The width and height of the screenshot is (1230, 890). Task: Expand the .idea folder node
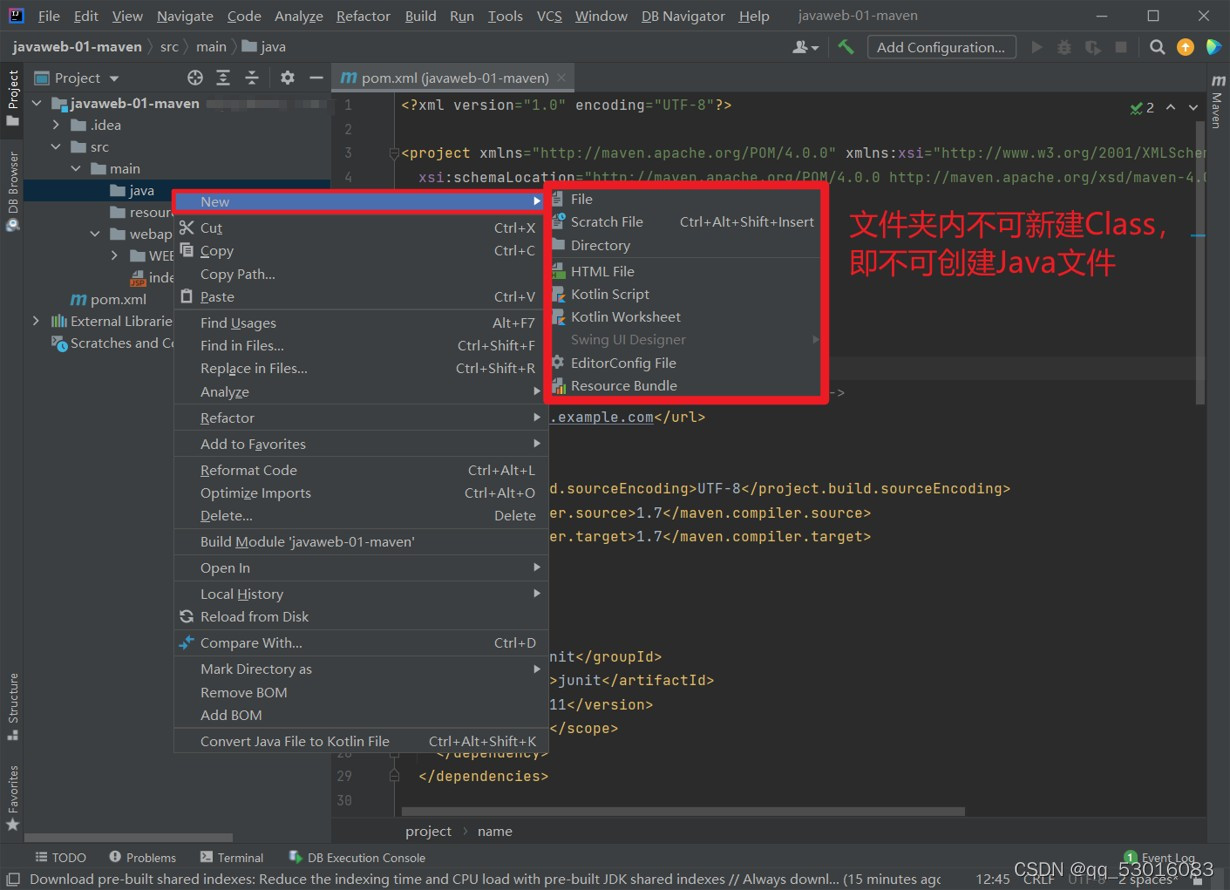point(56,125)
